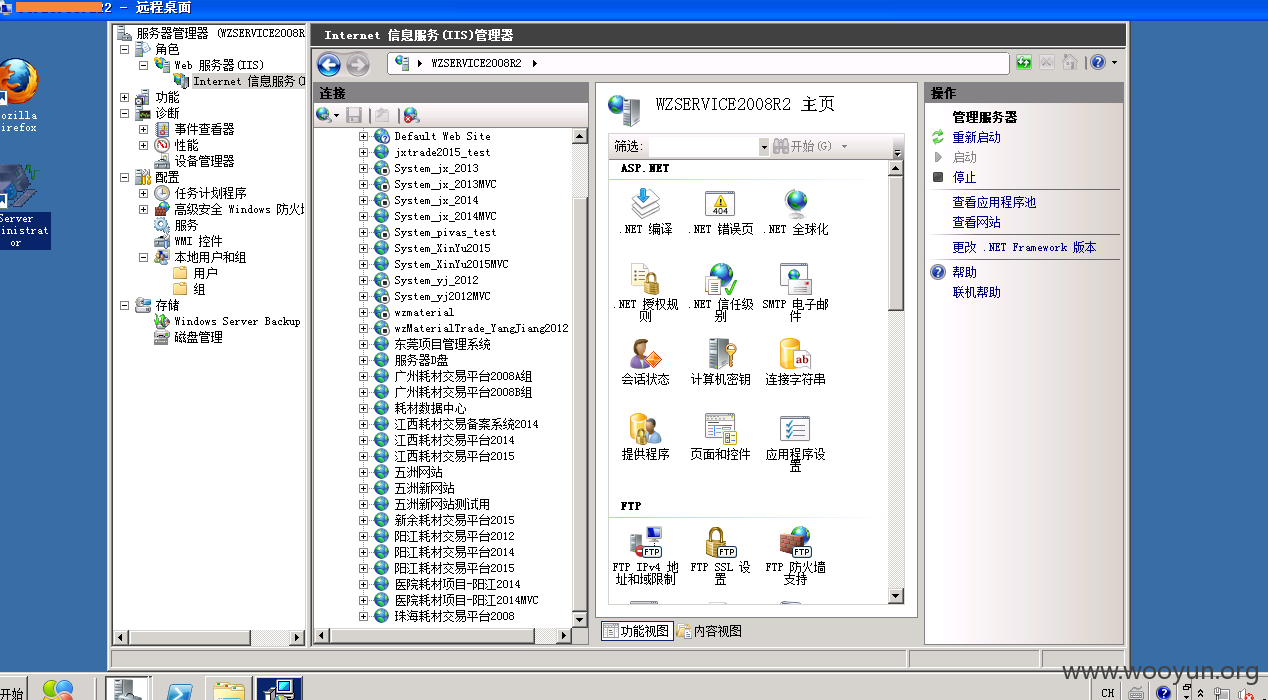This screenshot has width=1268, height=700.
Task: Click 查看网站 link
Action: pos(976,222)
